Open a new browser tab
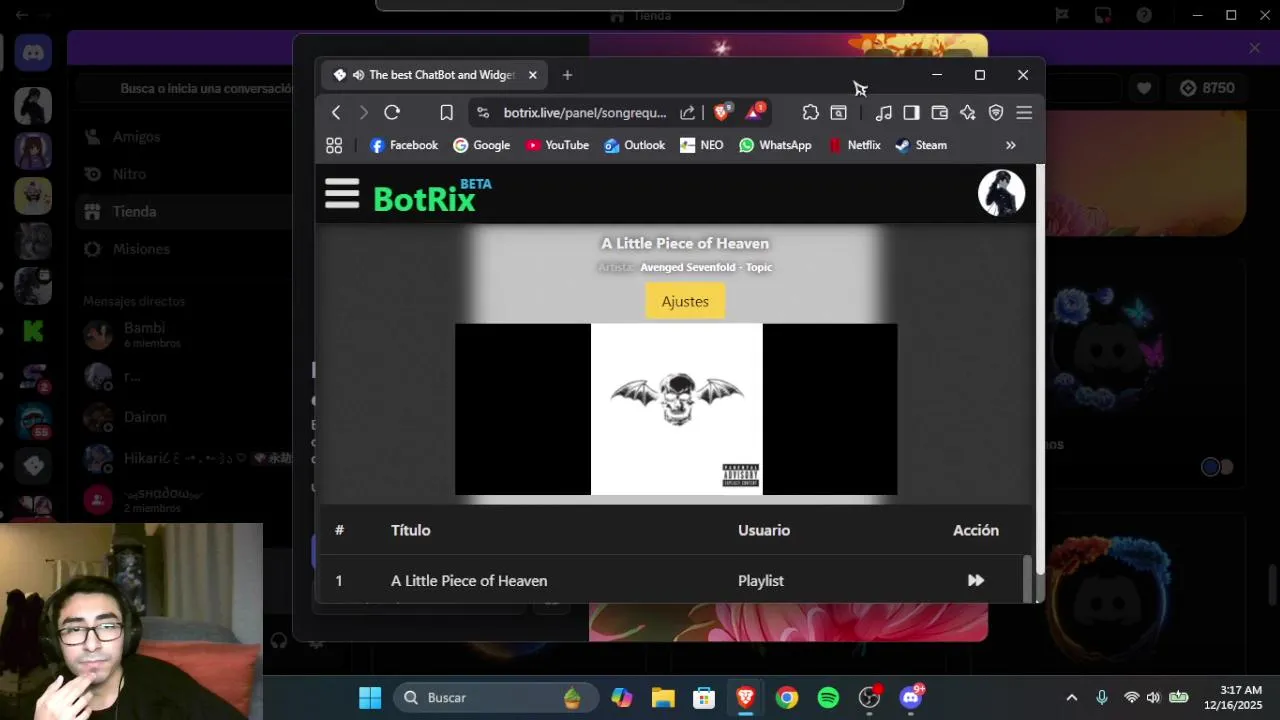 click(x=567, y=75)
